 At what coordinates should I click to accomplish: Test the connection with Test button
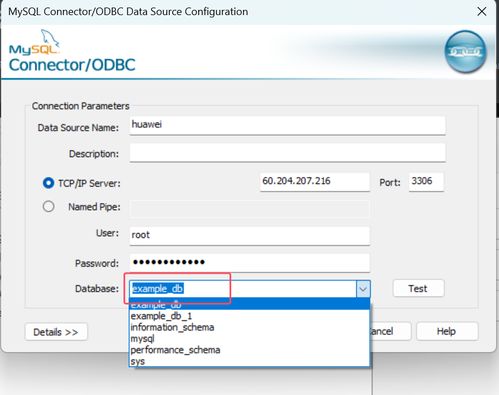[418, 288]
